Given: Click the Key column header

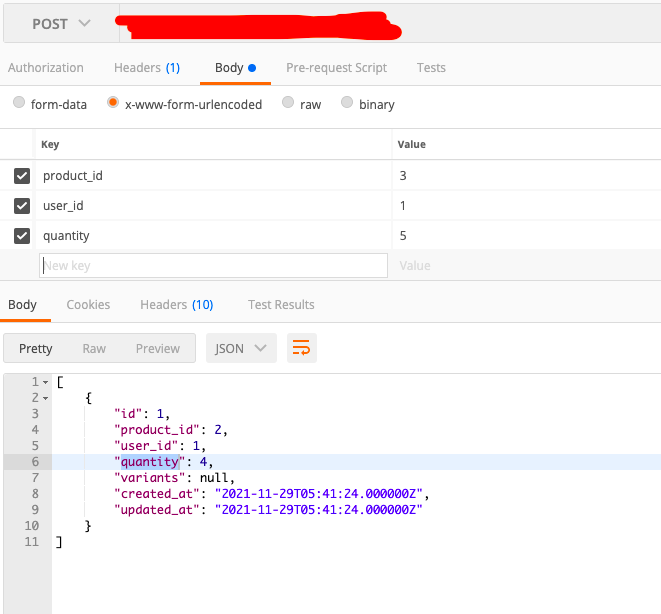Looking at the screenshot, I should pos(50,145).
